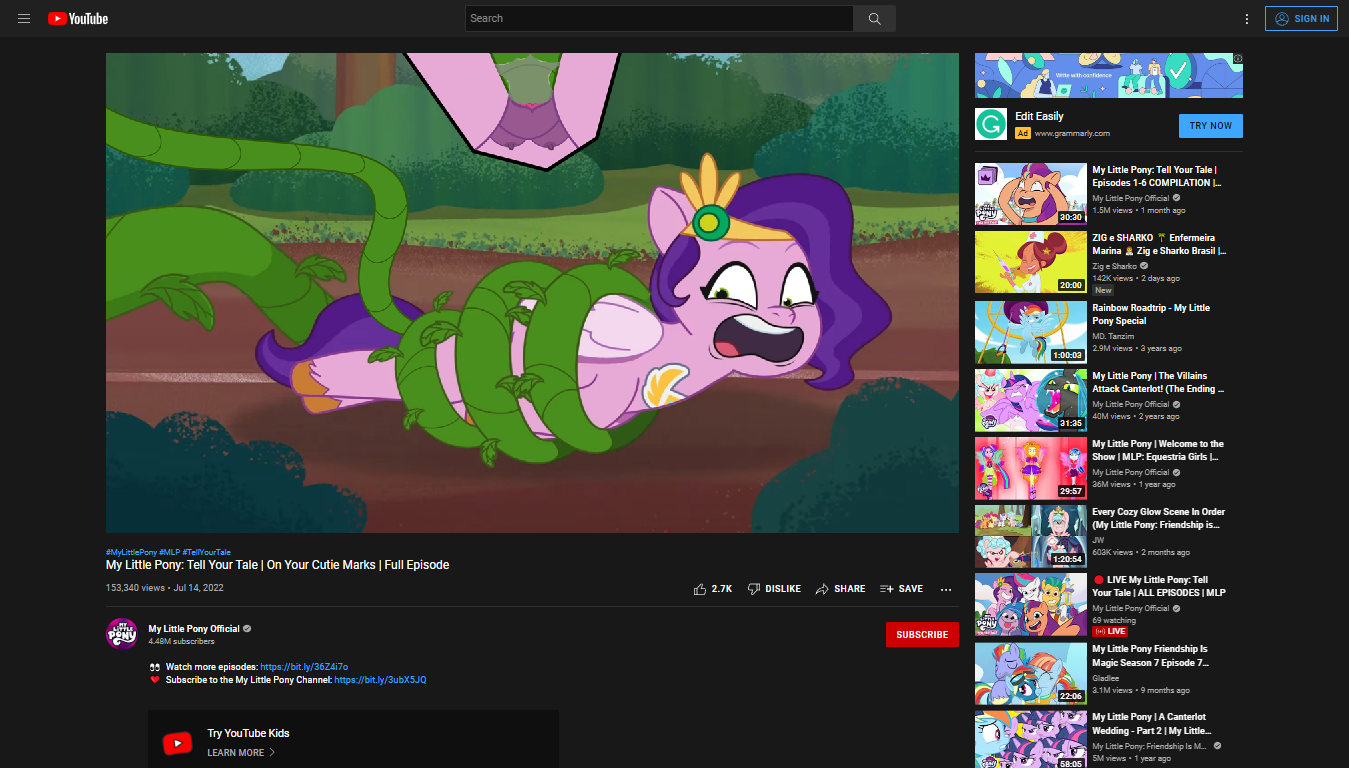Screen dimensions: 1349x768
Task: Click Learn More for YouTube Kids
Action: [241, 753]
